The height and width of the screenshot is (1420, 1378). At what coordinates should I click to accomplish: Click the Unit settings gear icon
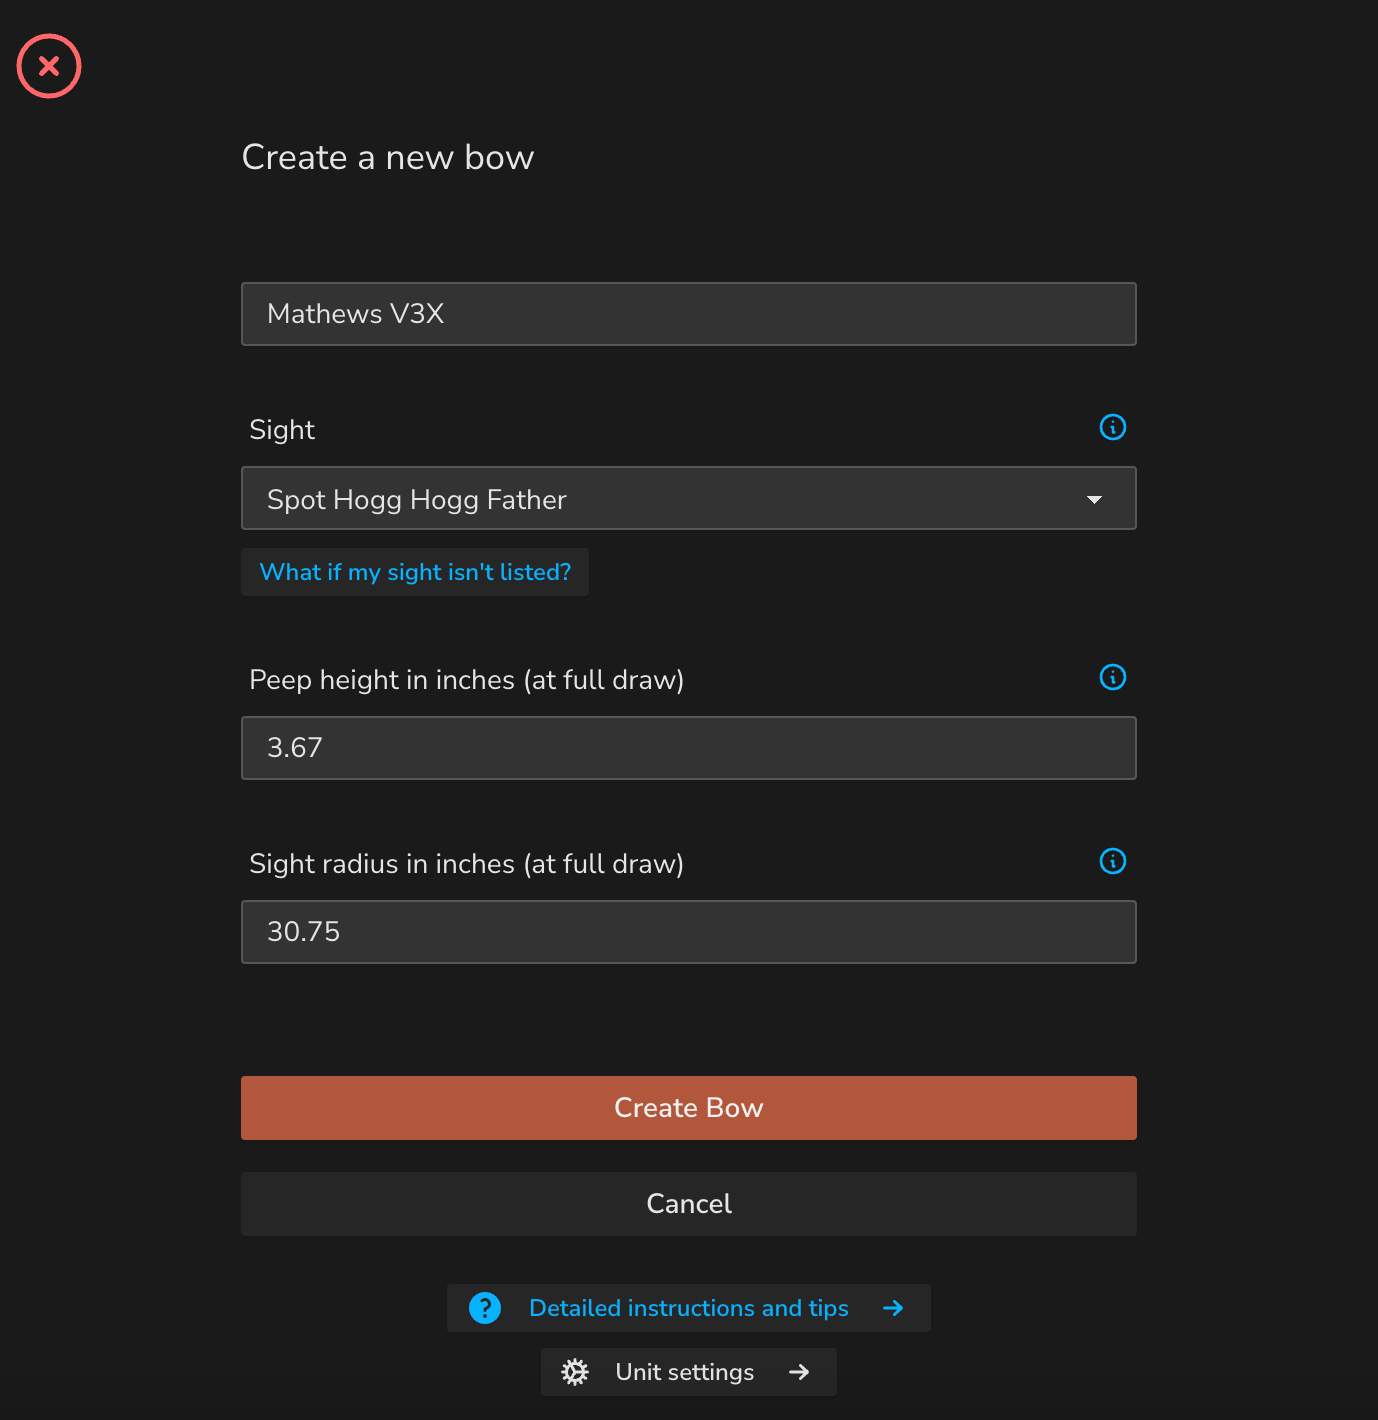pyautogui.click(x=575, y=1372)
